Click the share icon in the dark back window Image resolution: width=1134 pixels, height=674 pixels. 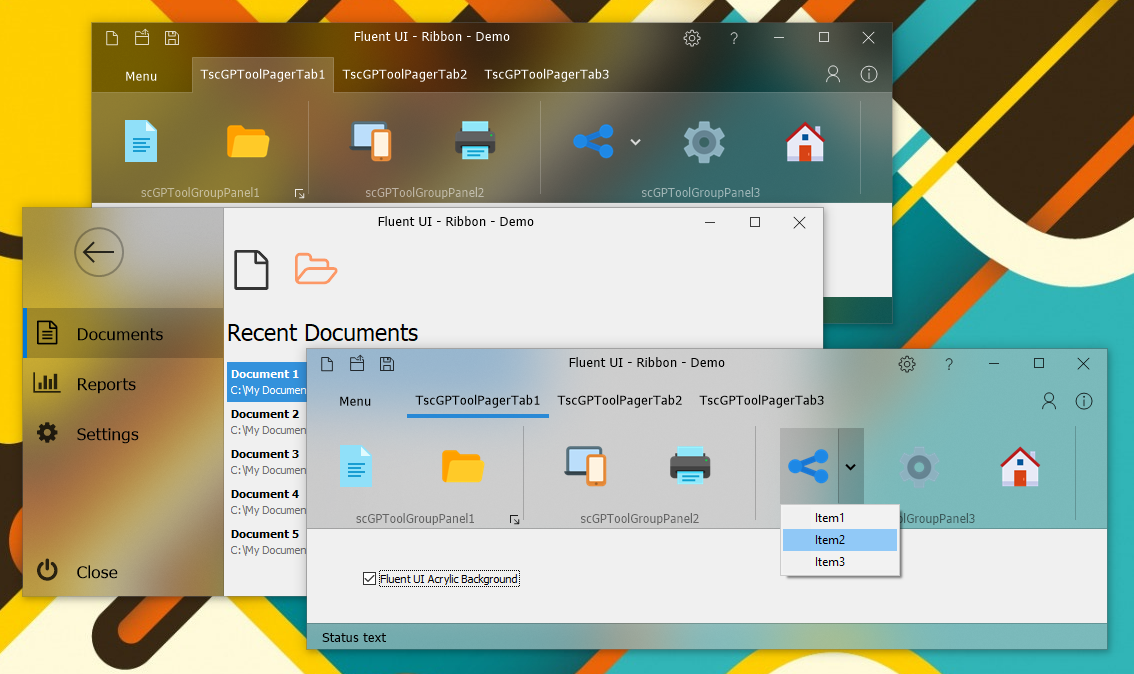pyautogui.click(x=594, y=141)
